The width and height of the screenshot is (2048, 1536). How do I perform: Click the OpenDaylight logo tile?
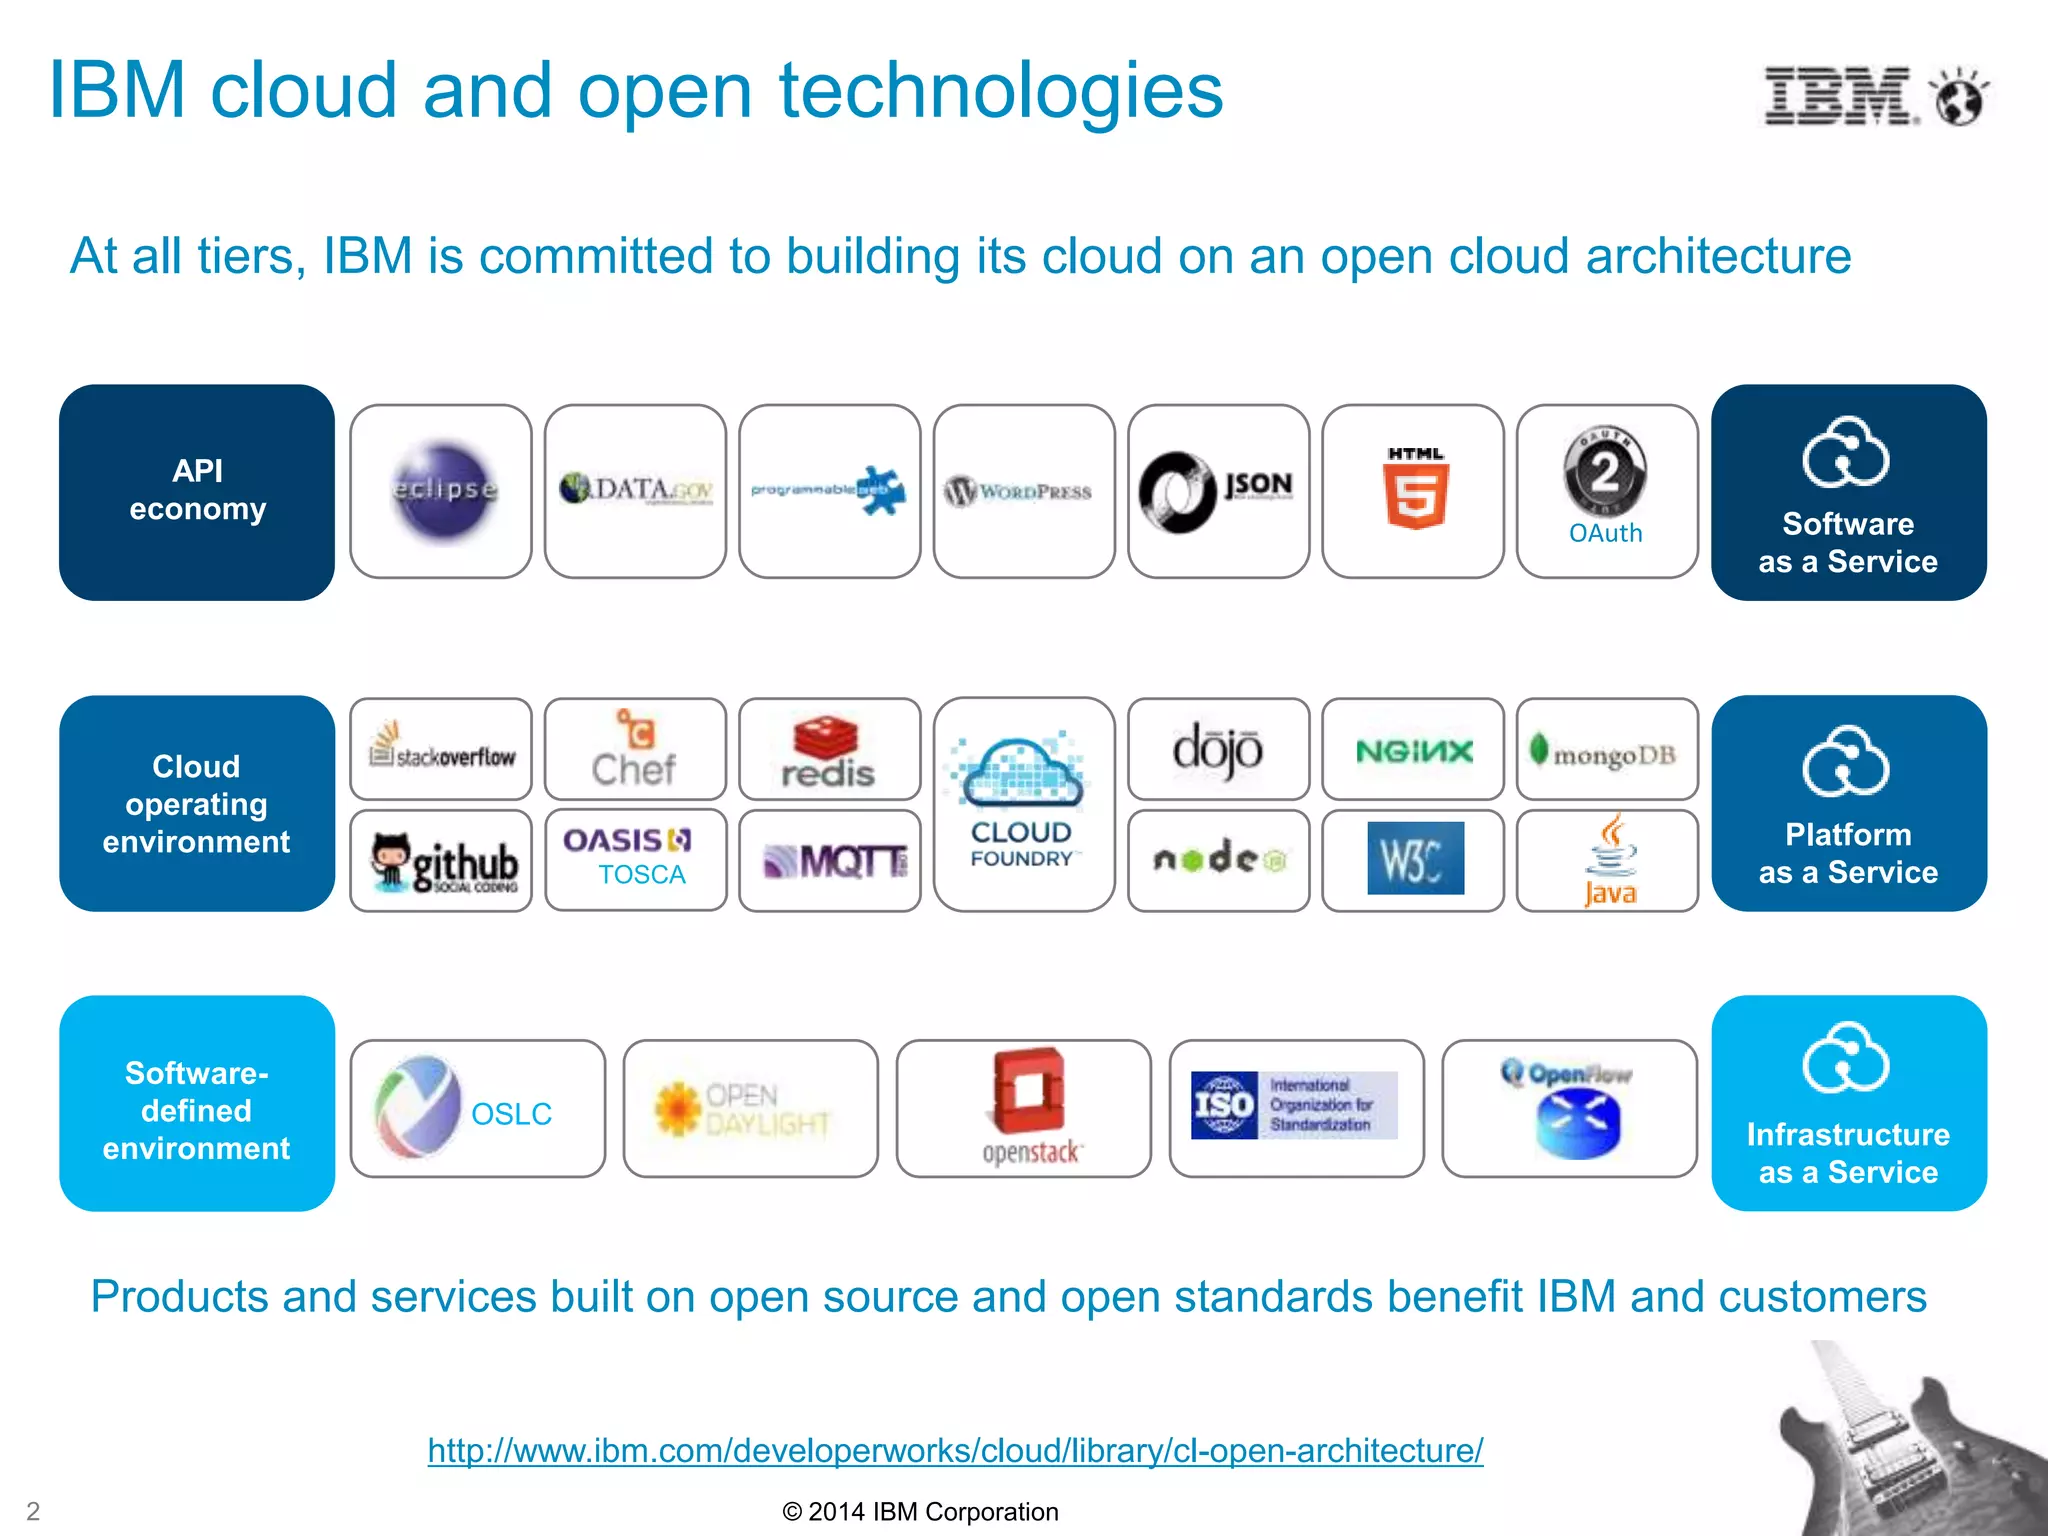(750, 1108)
